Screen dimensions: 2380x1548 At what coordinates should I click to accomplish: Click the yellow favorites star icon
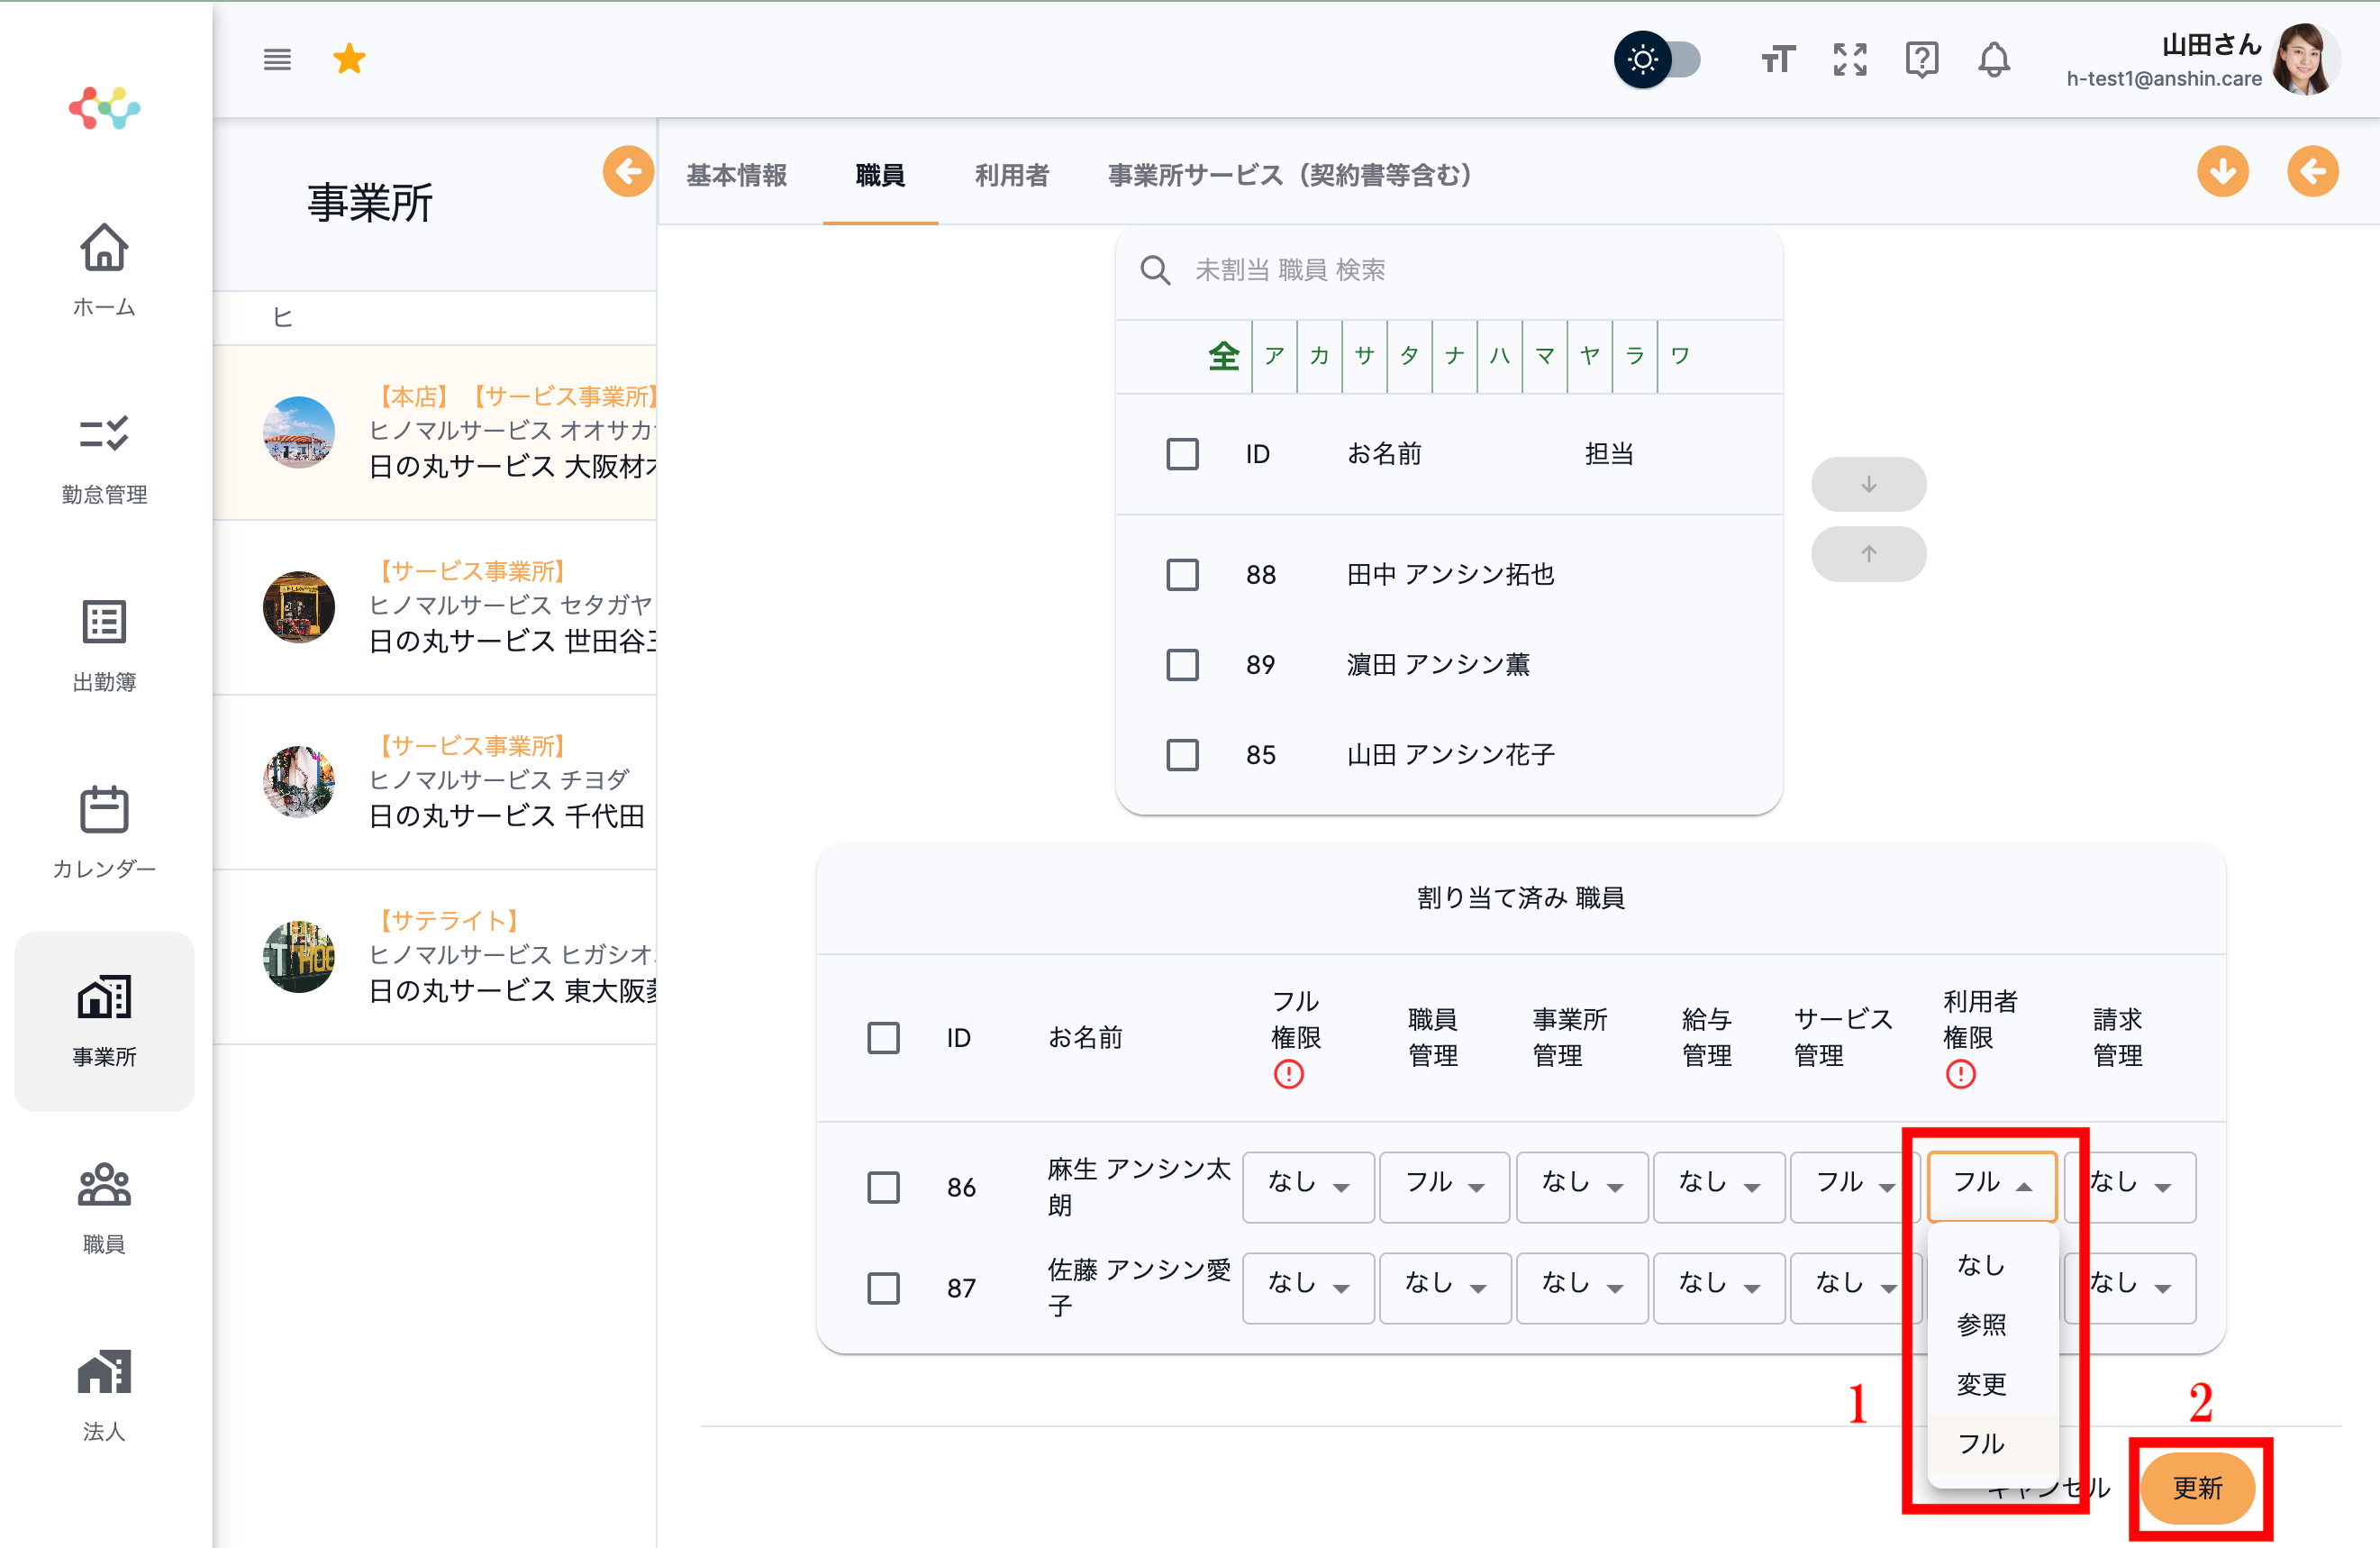349,60
